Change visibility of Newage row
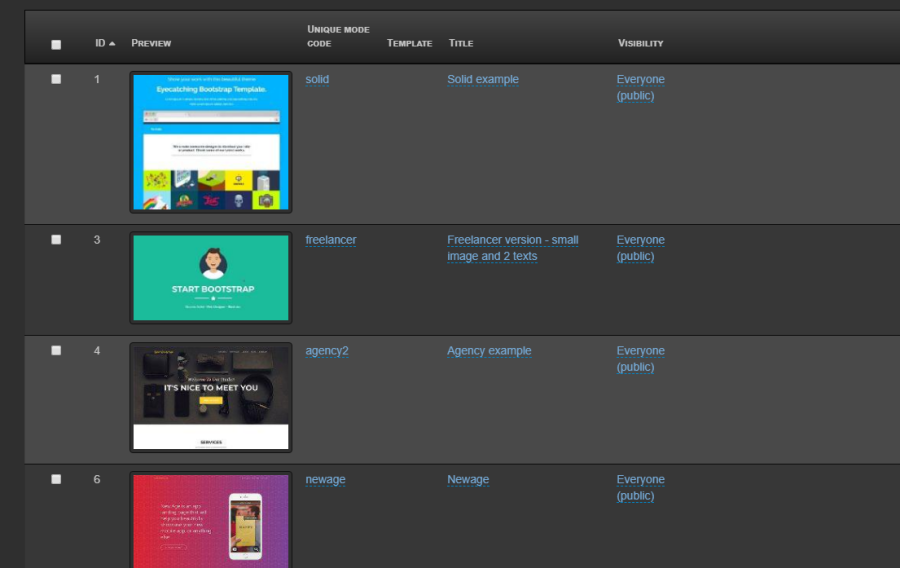Screen dimensions: 900x568 (641, 487)
